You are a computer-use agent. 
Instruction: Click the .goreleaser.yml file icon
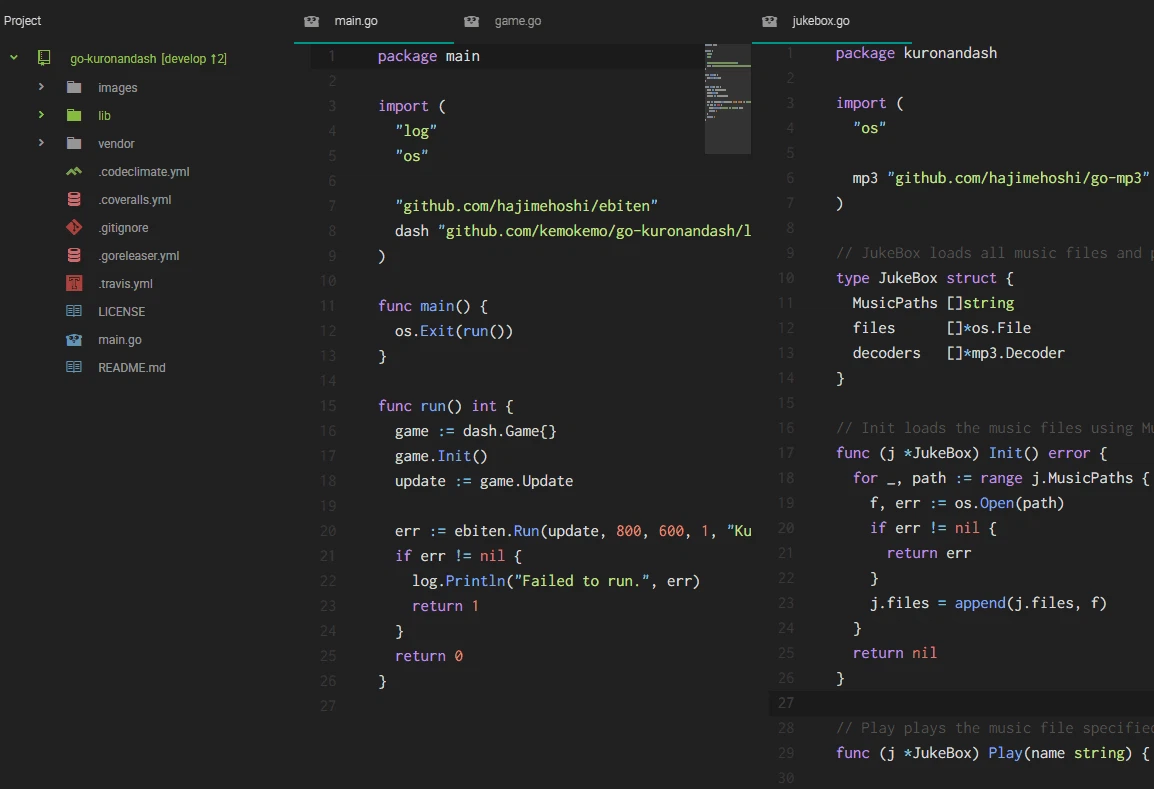click(x=73, y=255)
